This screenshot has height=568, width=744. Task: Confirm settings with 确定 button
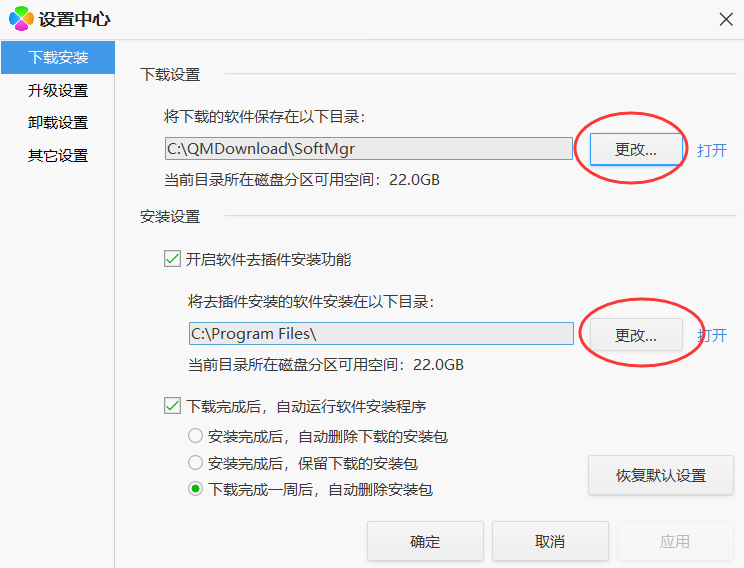(x=425, y=541)
